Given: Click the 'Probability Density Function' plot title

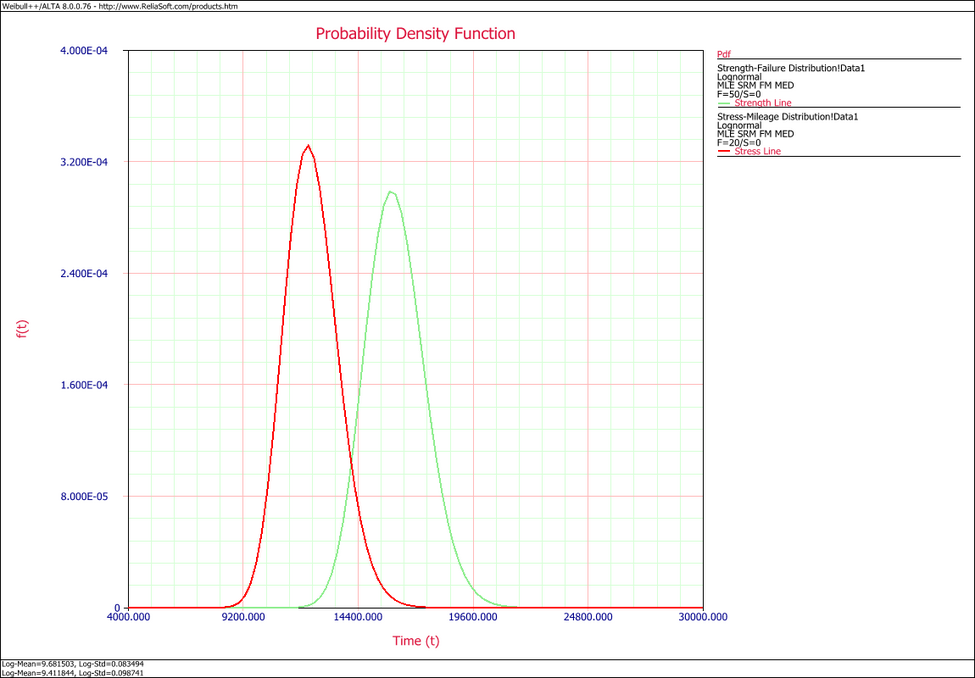Looking at the screenshot, I should coord(415,34).
